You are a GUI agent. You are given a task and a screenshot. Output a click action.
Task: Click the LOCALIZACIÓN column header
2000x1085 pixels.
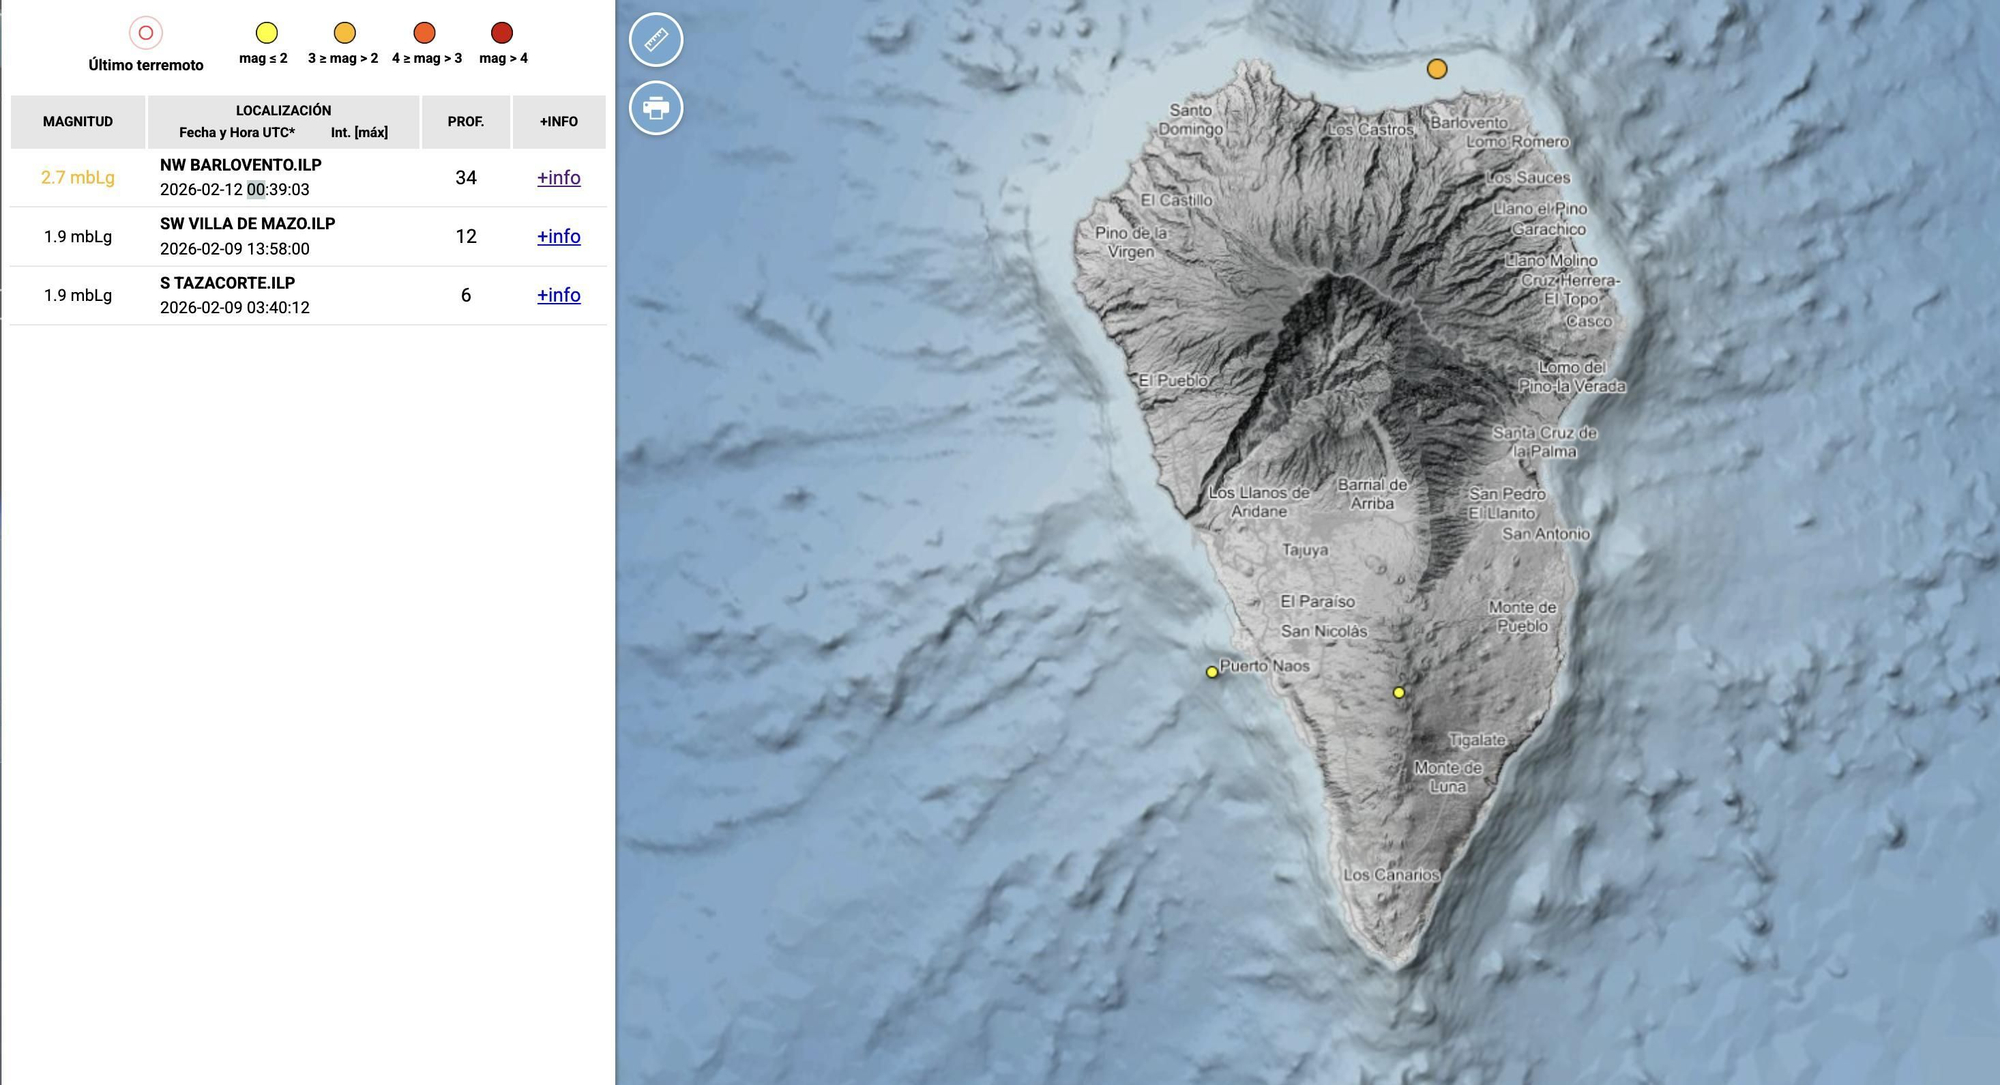(x=283, y=110)
